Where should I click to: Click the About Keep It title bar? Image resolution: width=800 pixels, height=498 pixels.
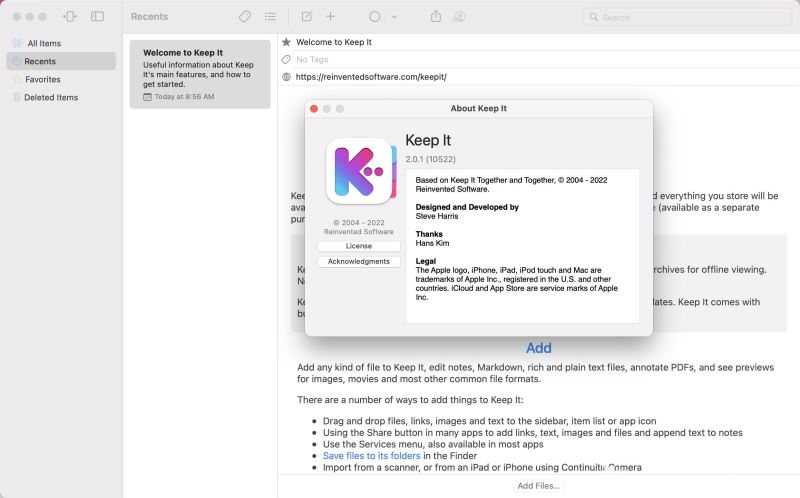[x=479, y=108]
